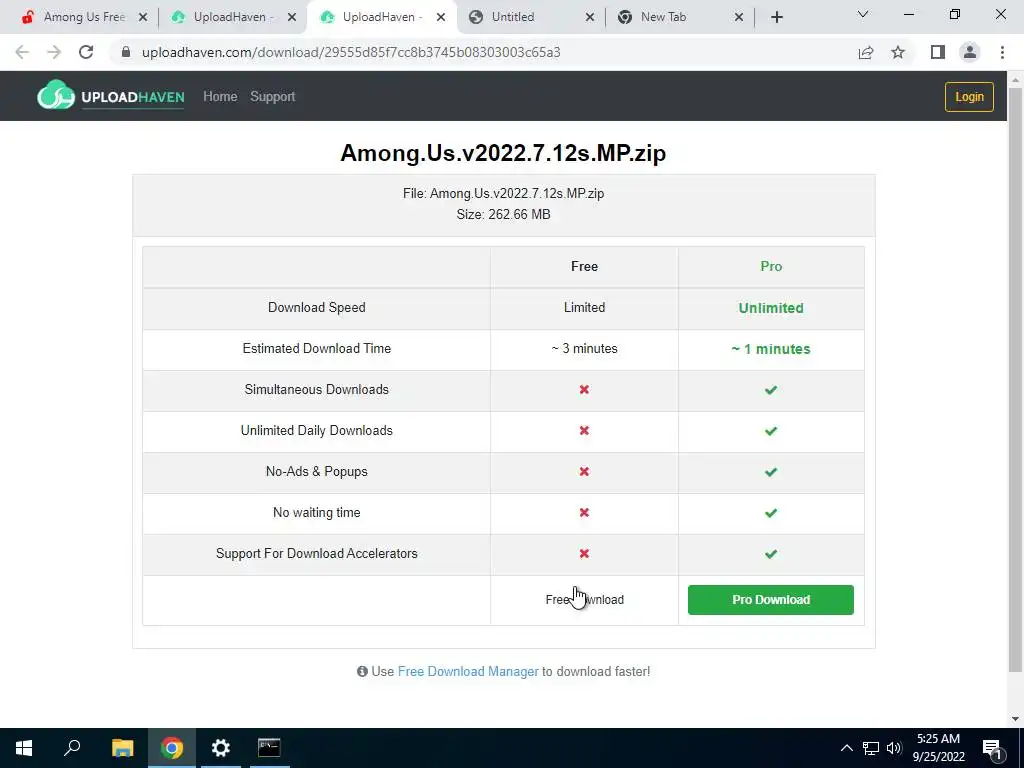This screenshot has height=768, width=1024.
Task: Click the browser forward arrow
Action: [x=54, y=52]
